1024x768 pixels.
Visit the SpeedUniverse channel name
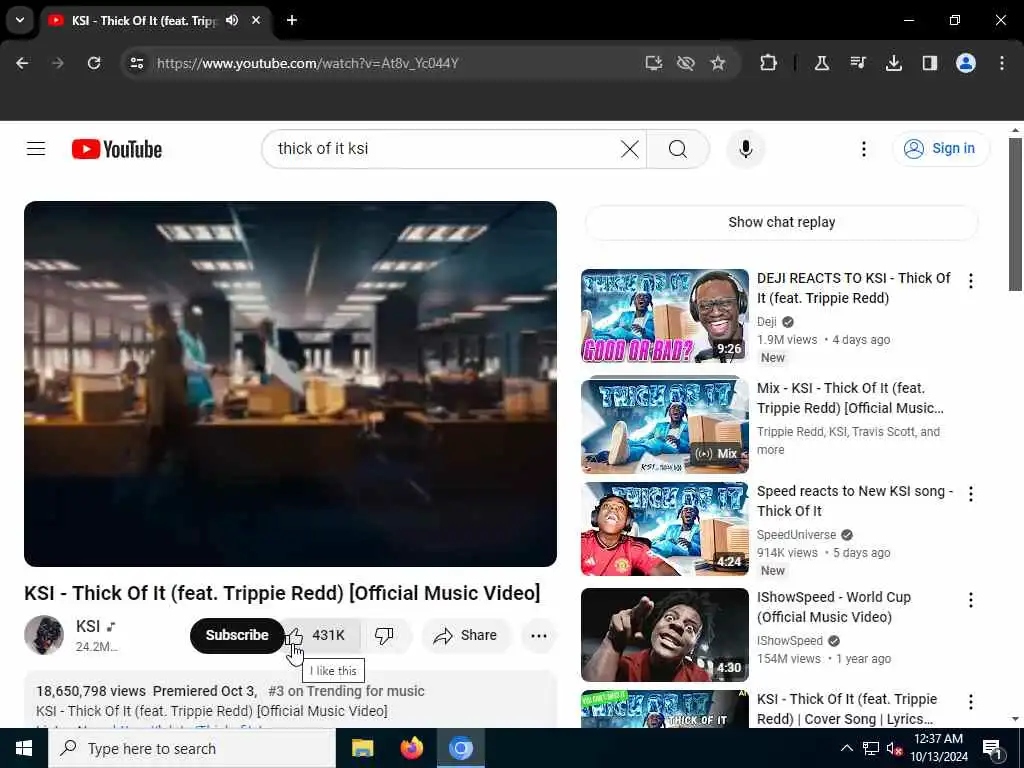click(x=796, y=535)
